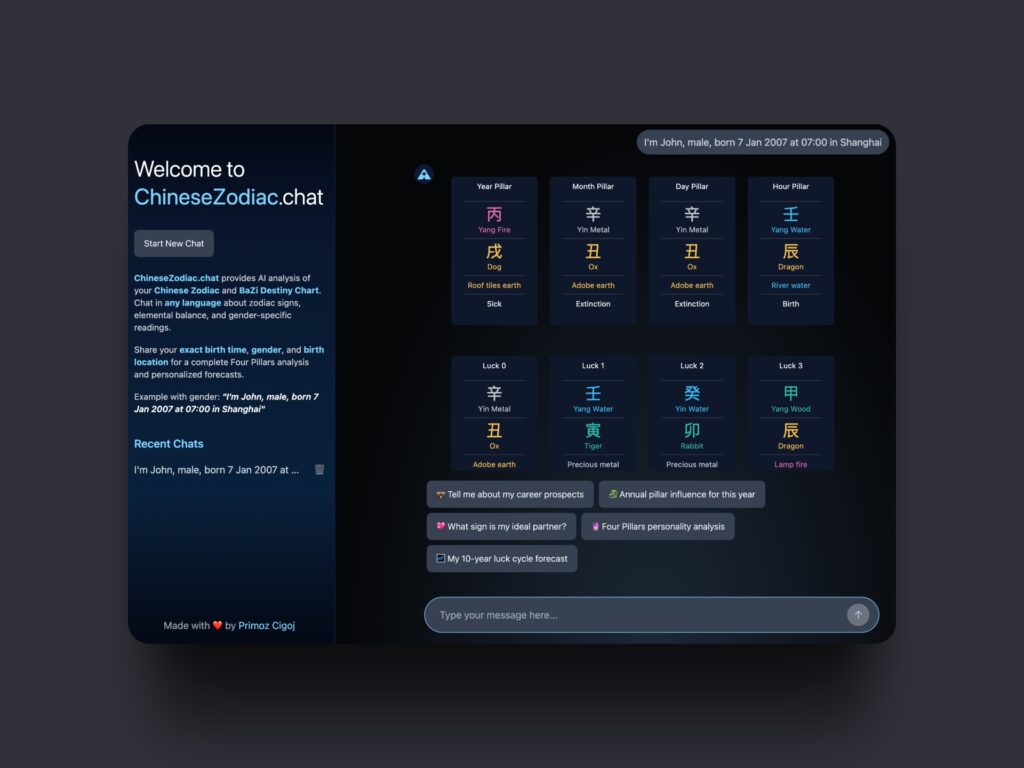
Task: Select What sign is my ideal partner
Action: 502,526
